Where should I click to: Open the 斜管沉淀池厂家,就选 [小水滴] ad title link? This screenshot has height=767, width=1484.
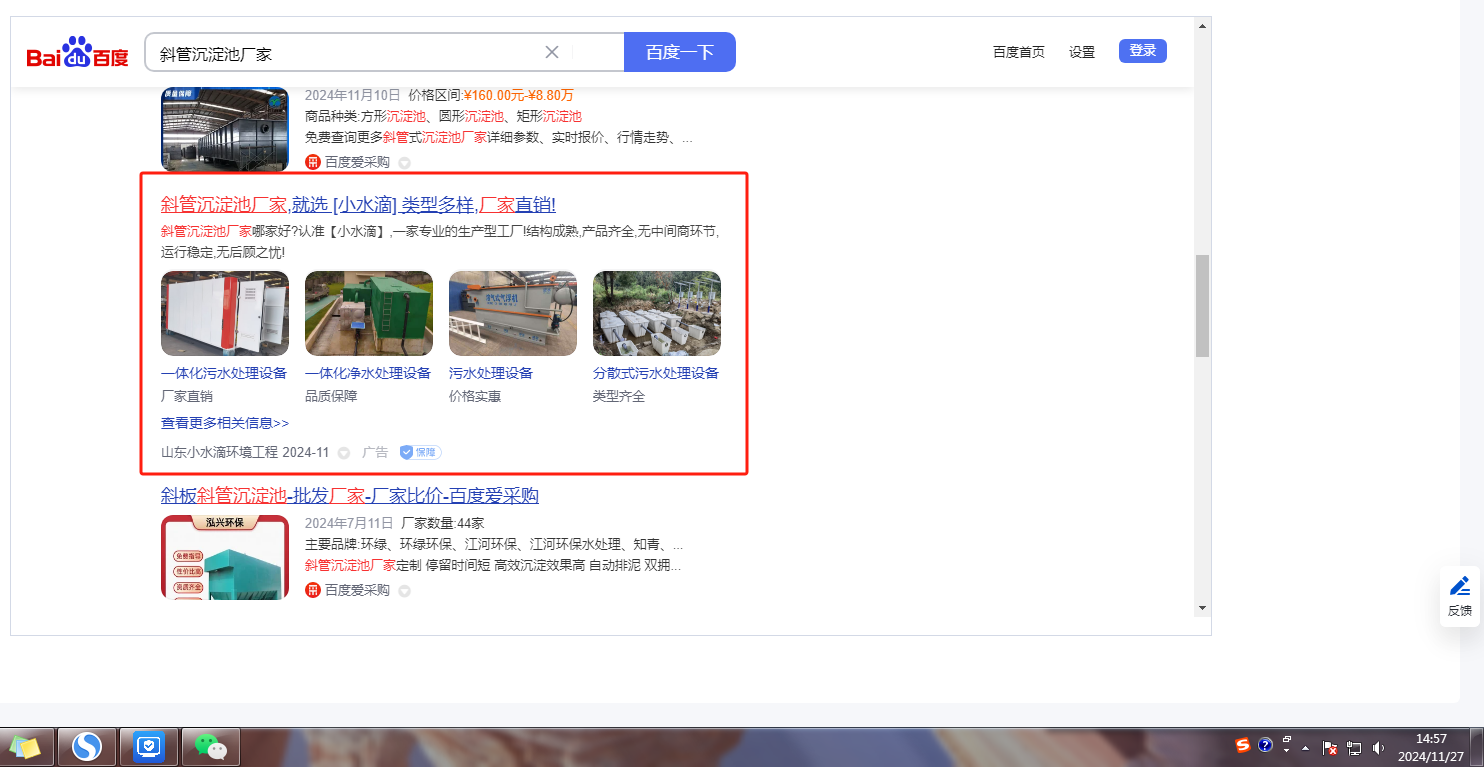tap(358, 205)
